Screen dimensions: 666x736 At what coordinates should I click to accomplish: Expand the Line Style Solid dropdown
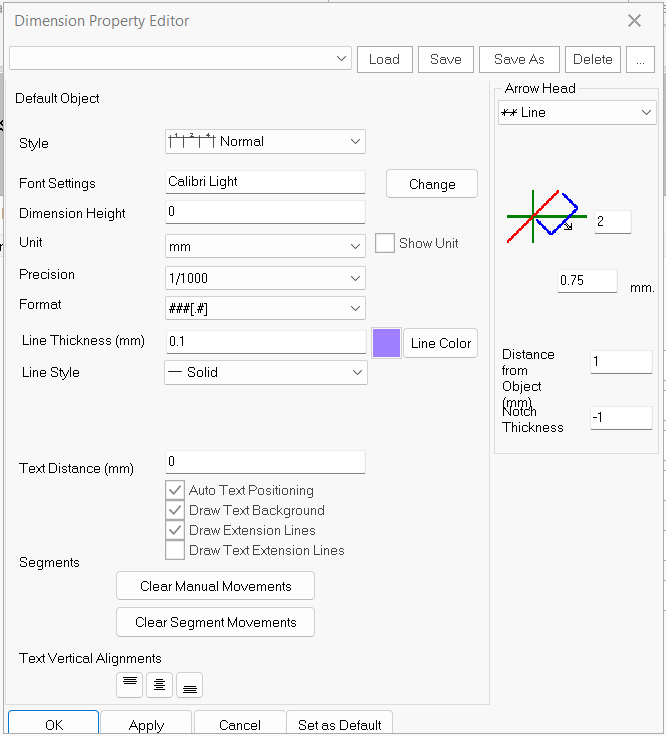coord(265,372)
